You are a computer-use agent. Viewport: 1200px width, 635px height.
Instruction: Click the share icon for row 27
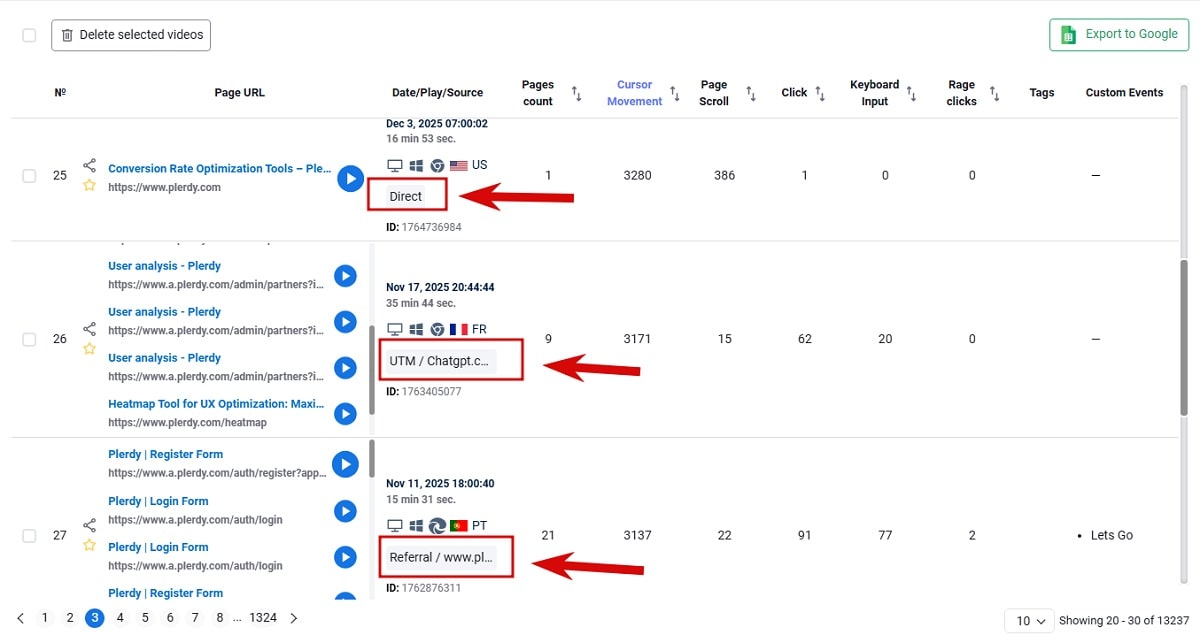click(x=89, y=525)
